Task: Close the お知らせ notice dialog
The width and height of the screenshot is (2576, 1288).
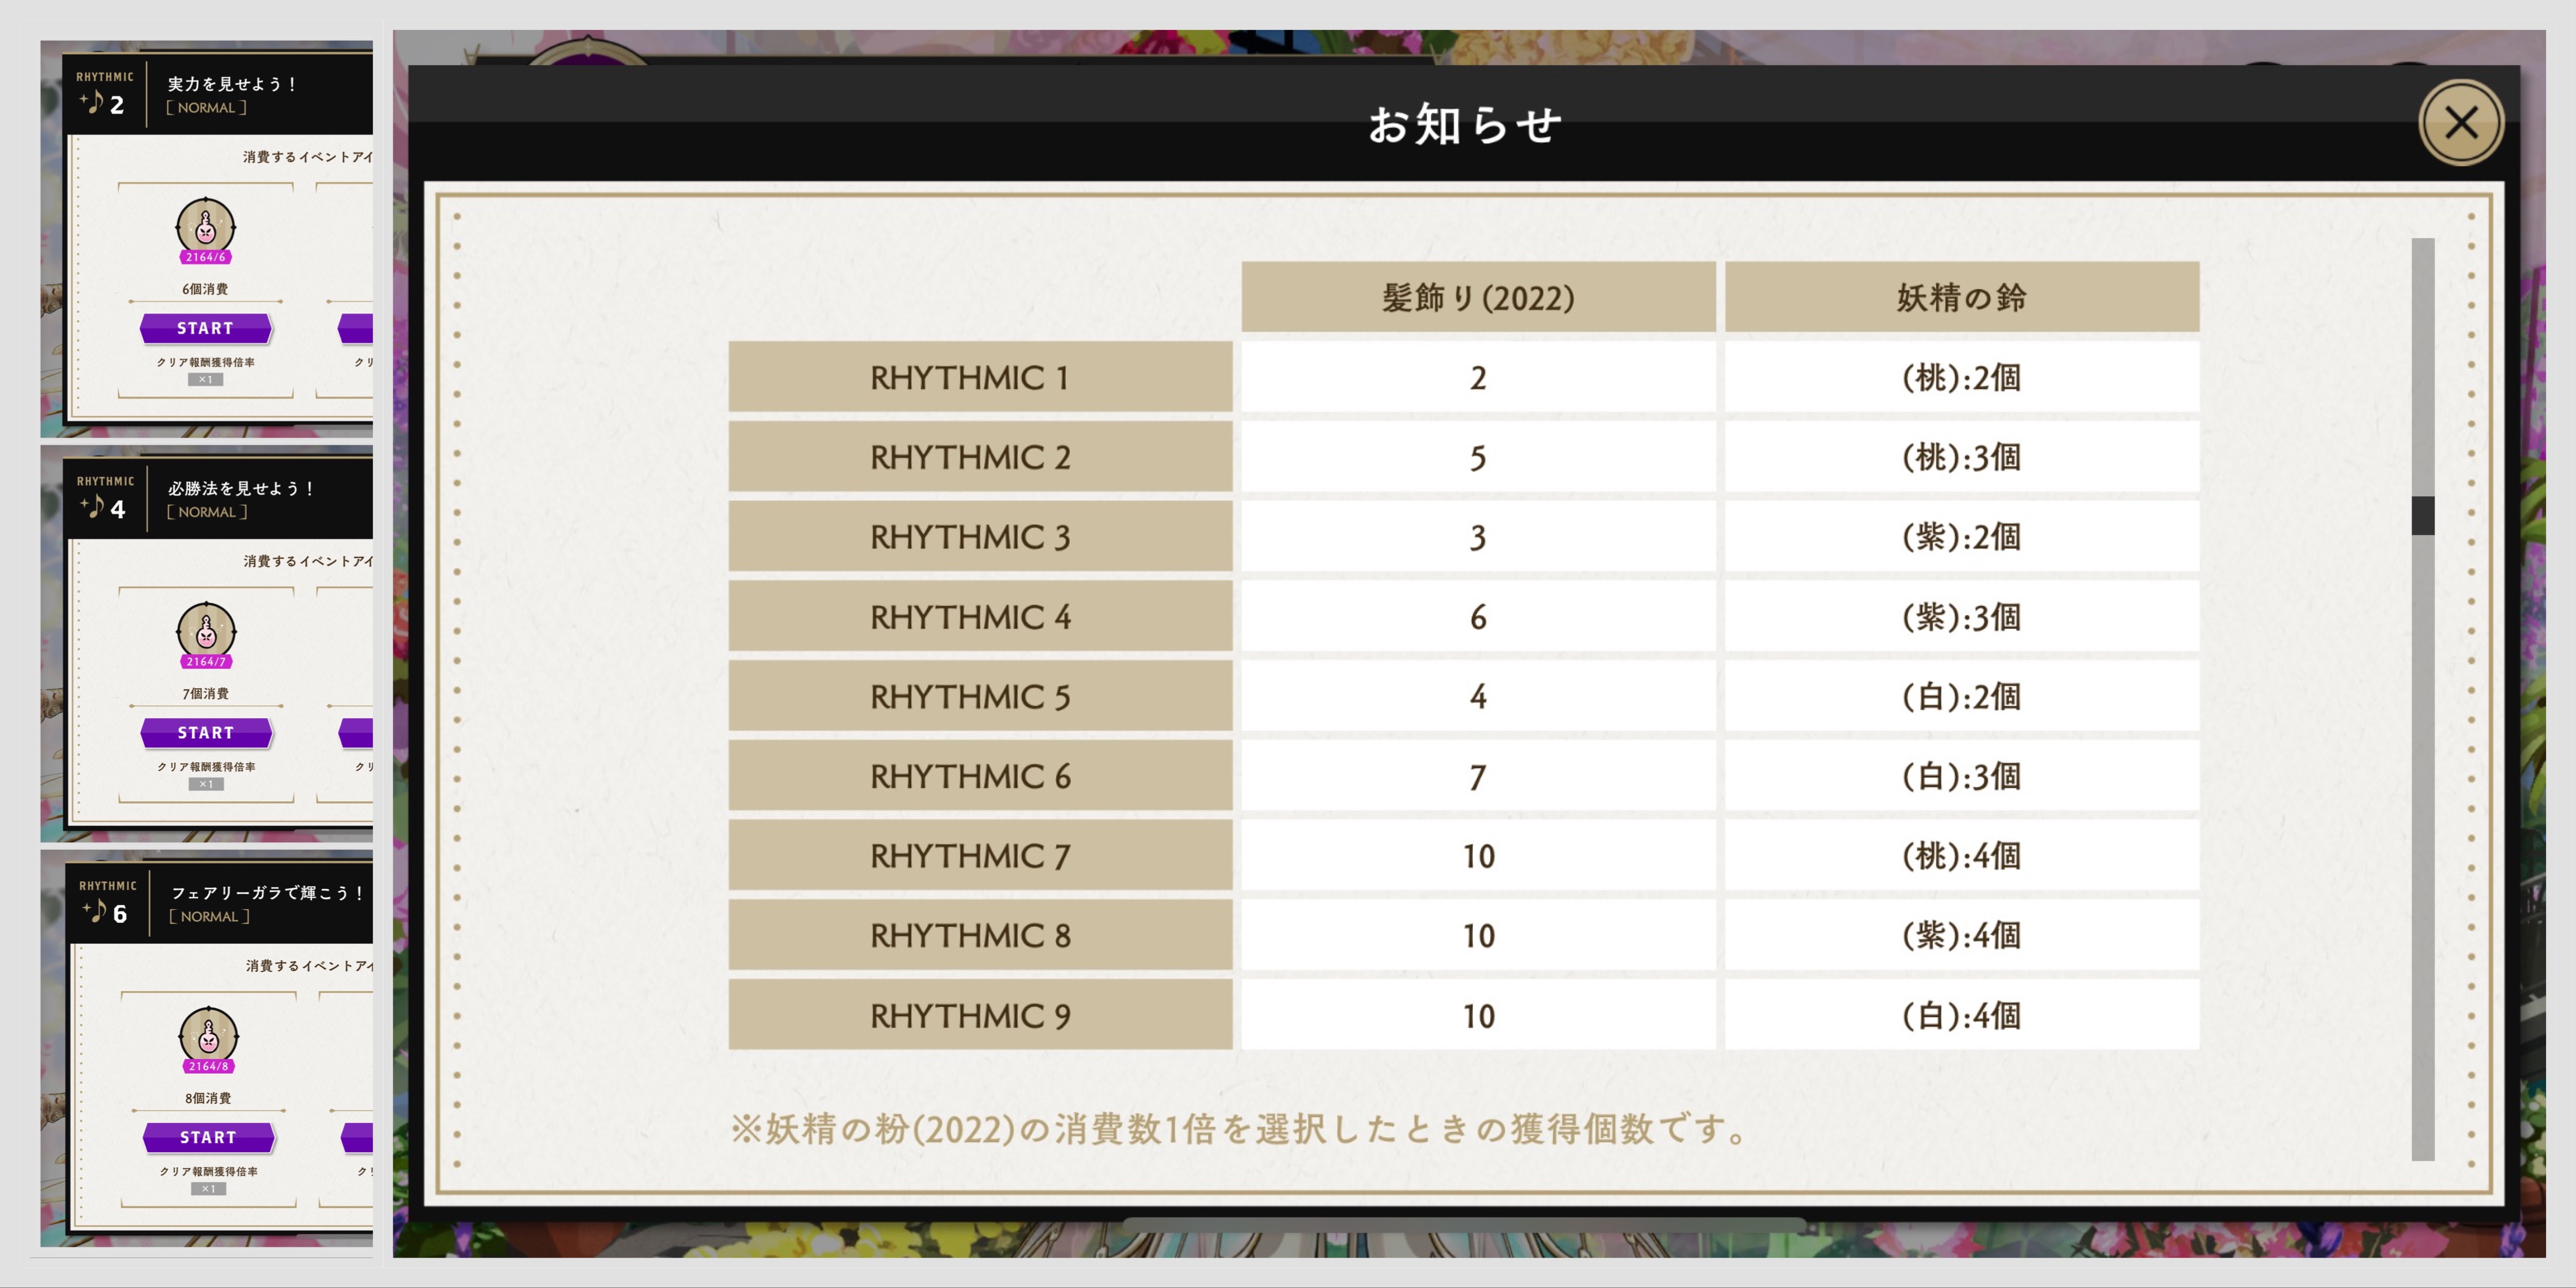Action: click(x=2460, y=123)
